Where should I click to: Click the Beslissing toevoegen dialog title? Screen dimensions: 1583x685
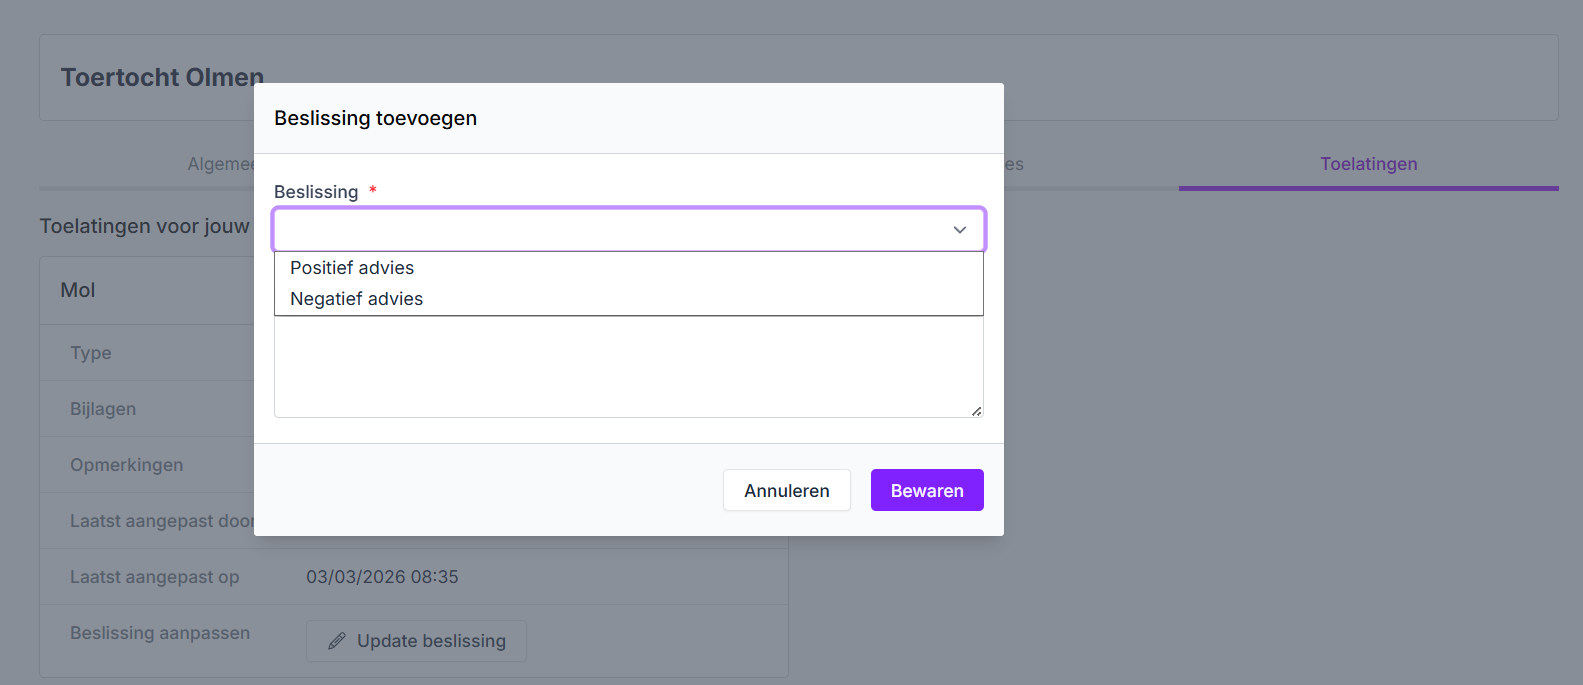pos(375,118)
